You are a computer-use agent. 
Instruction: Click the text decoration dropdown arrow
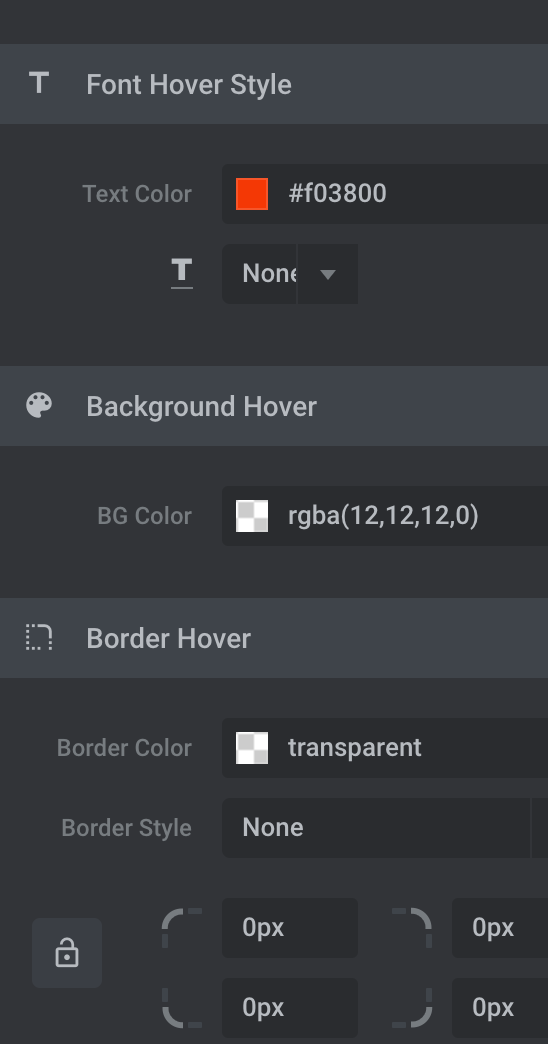[x=328, y=274]
